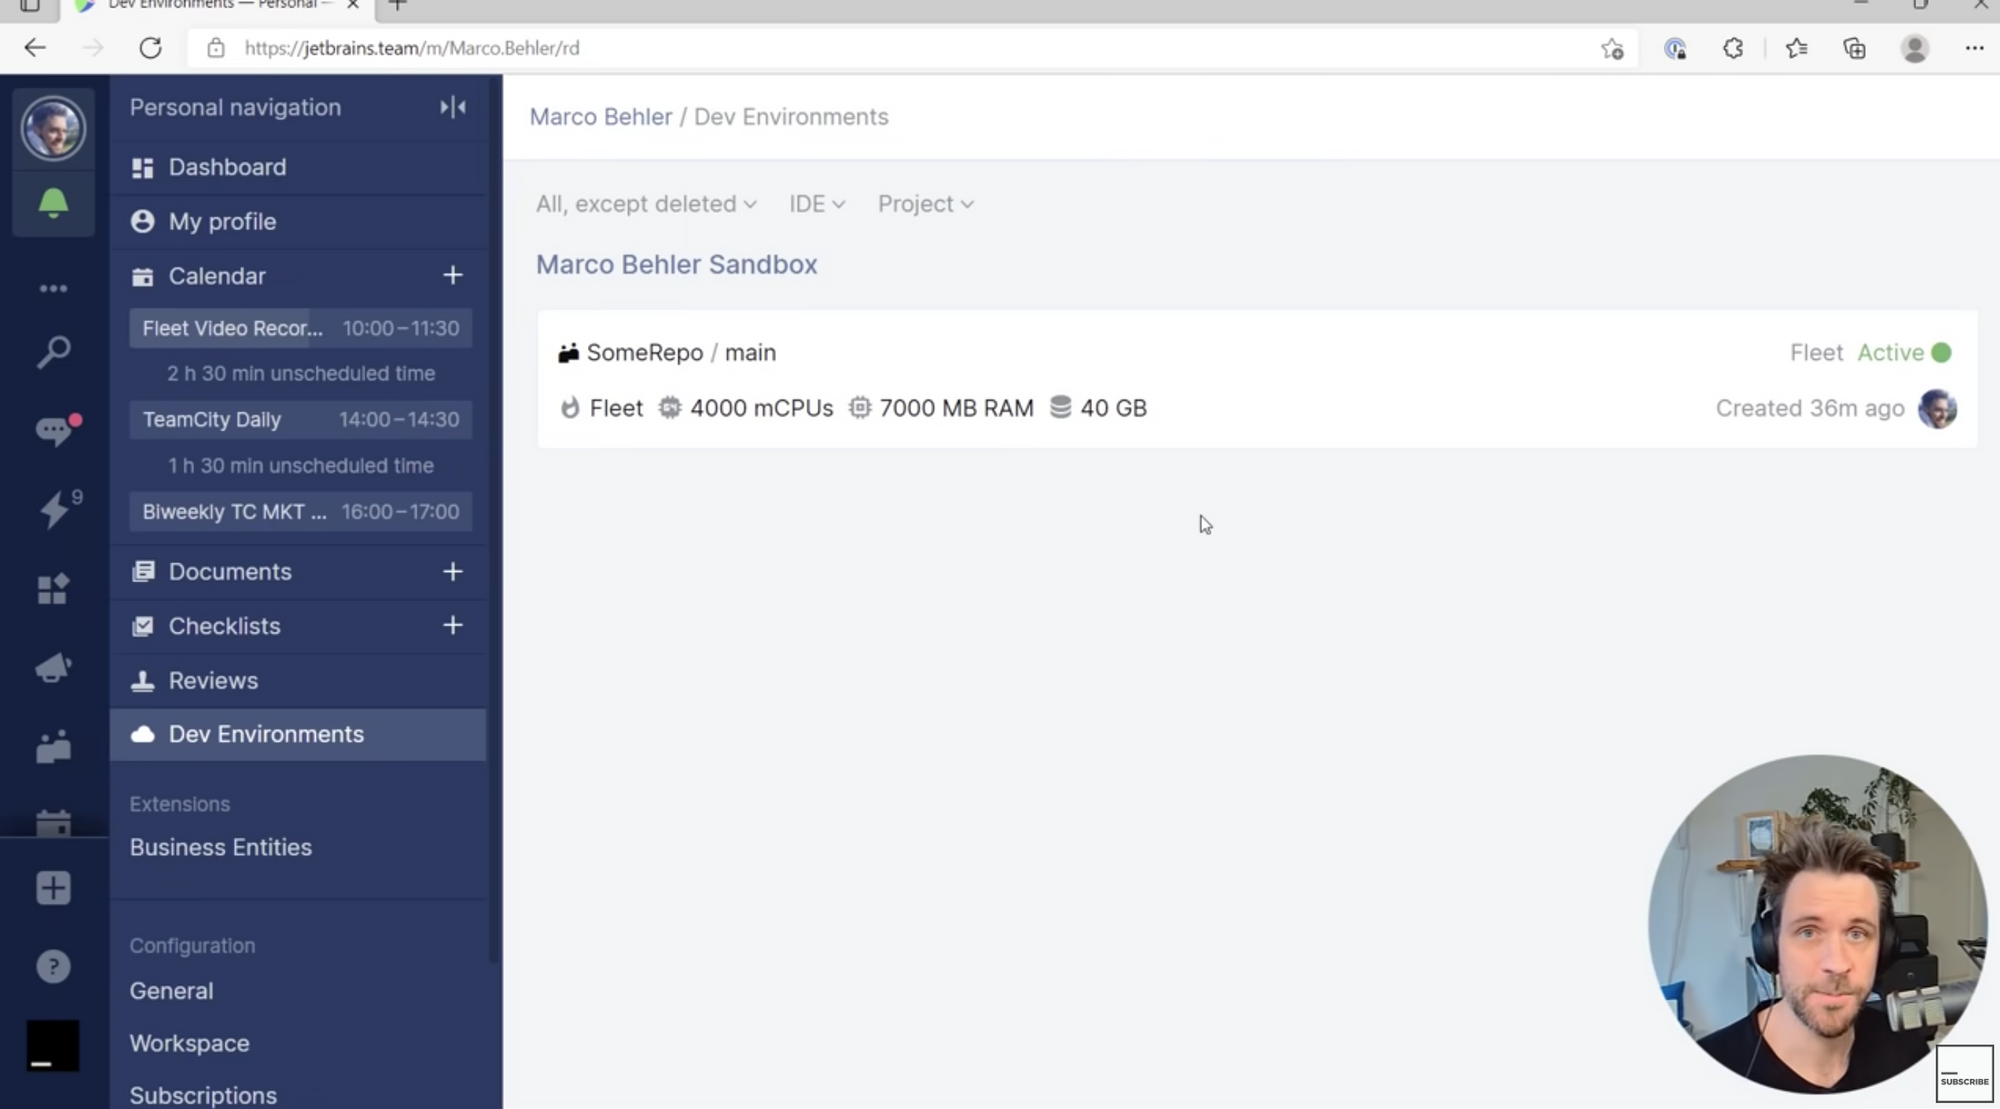The height and width of the screenshot is (1109, 2000).
Task: Open notifications bell icon
Action: coord(53,203)
